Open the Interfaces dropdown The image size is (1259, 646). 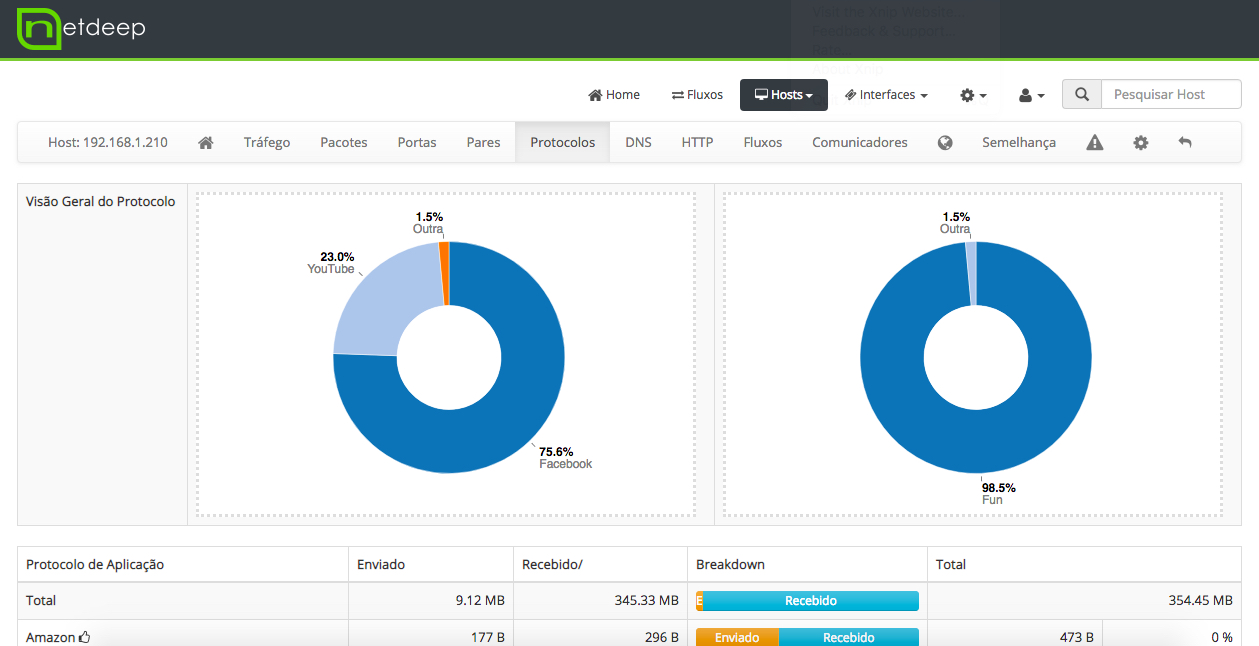tap(886, 95)
